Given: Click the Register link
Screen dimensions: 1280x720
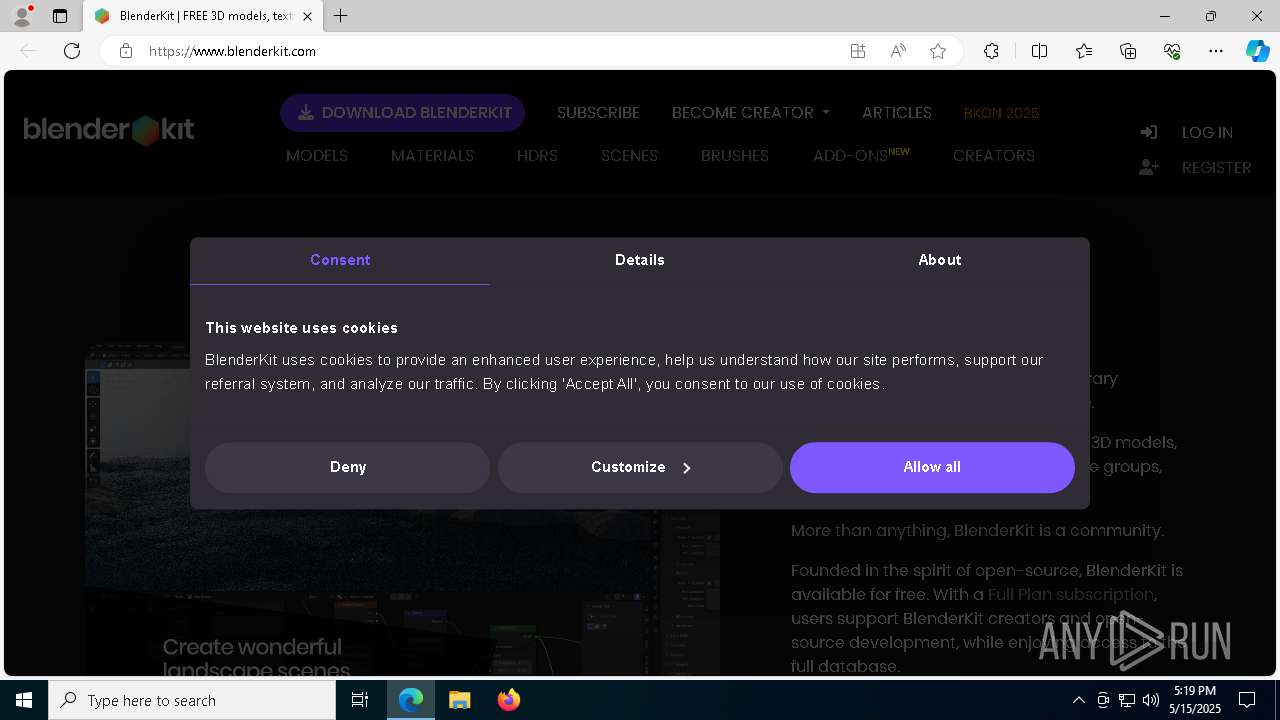Looking at the screenshot, I should (x=1216, y=168).
